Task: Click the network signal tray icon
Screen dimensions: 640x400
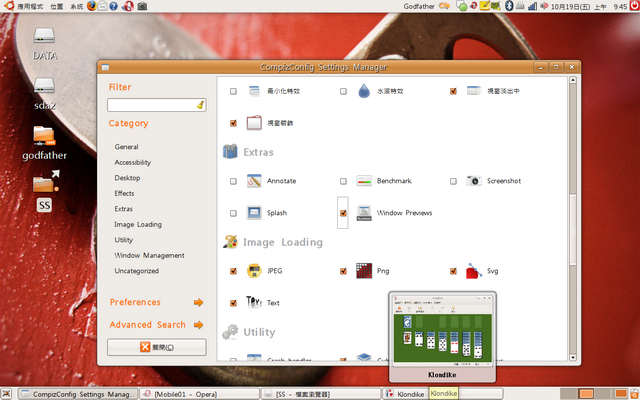Action: [x=532, y=6]
